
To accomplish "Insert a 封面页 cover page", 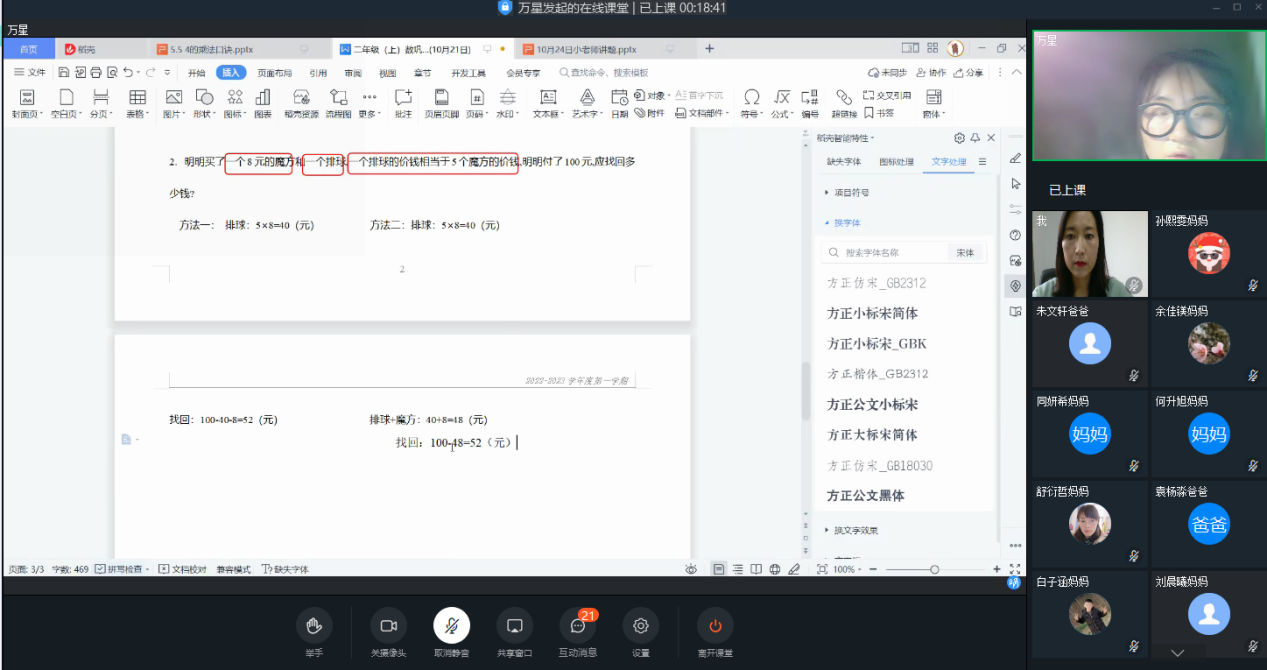I will click(27, 103).
